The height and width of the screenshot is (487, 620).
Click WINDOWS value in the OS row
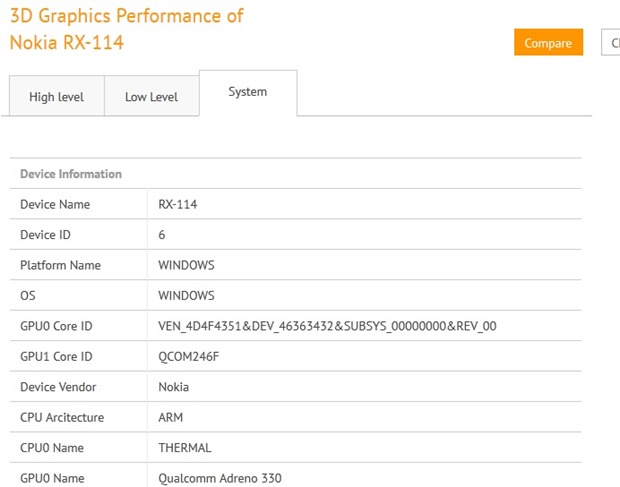pyautogui.click(x=186, y=296)
